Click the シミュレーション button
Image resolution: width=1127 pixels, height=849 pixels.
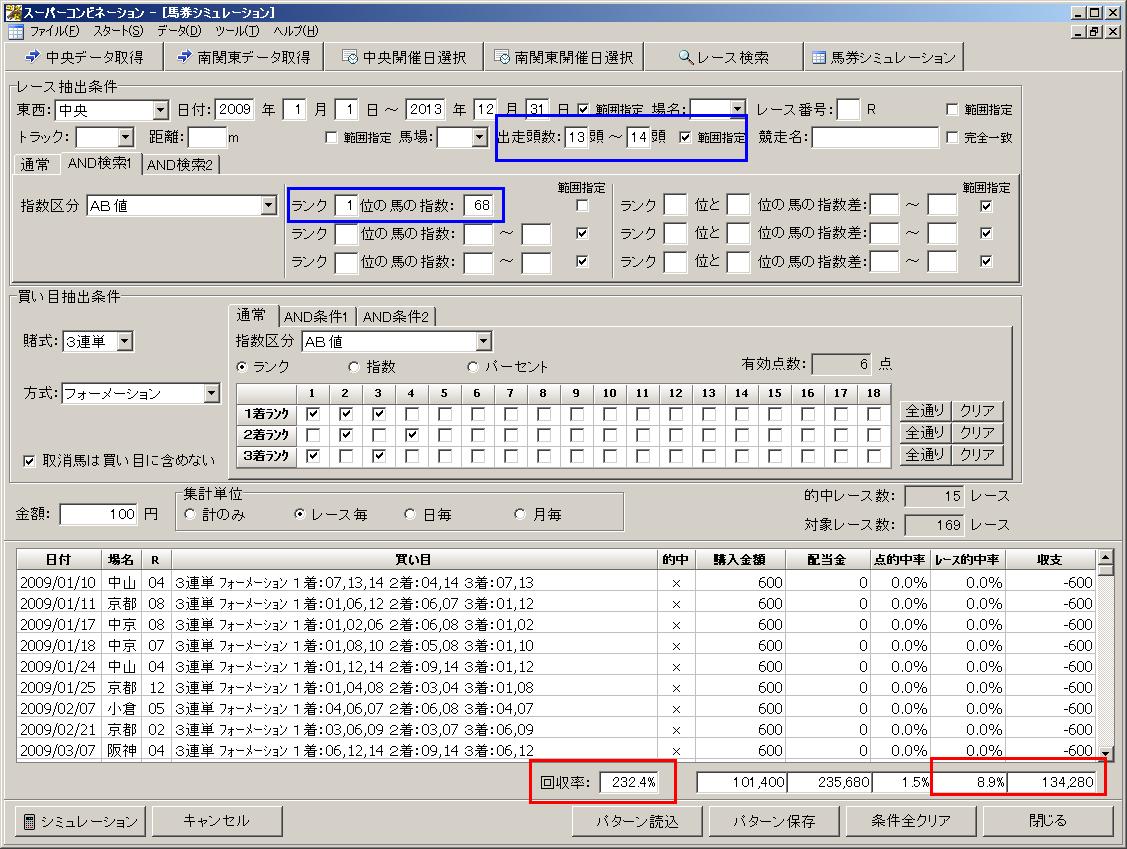[80, 821]
